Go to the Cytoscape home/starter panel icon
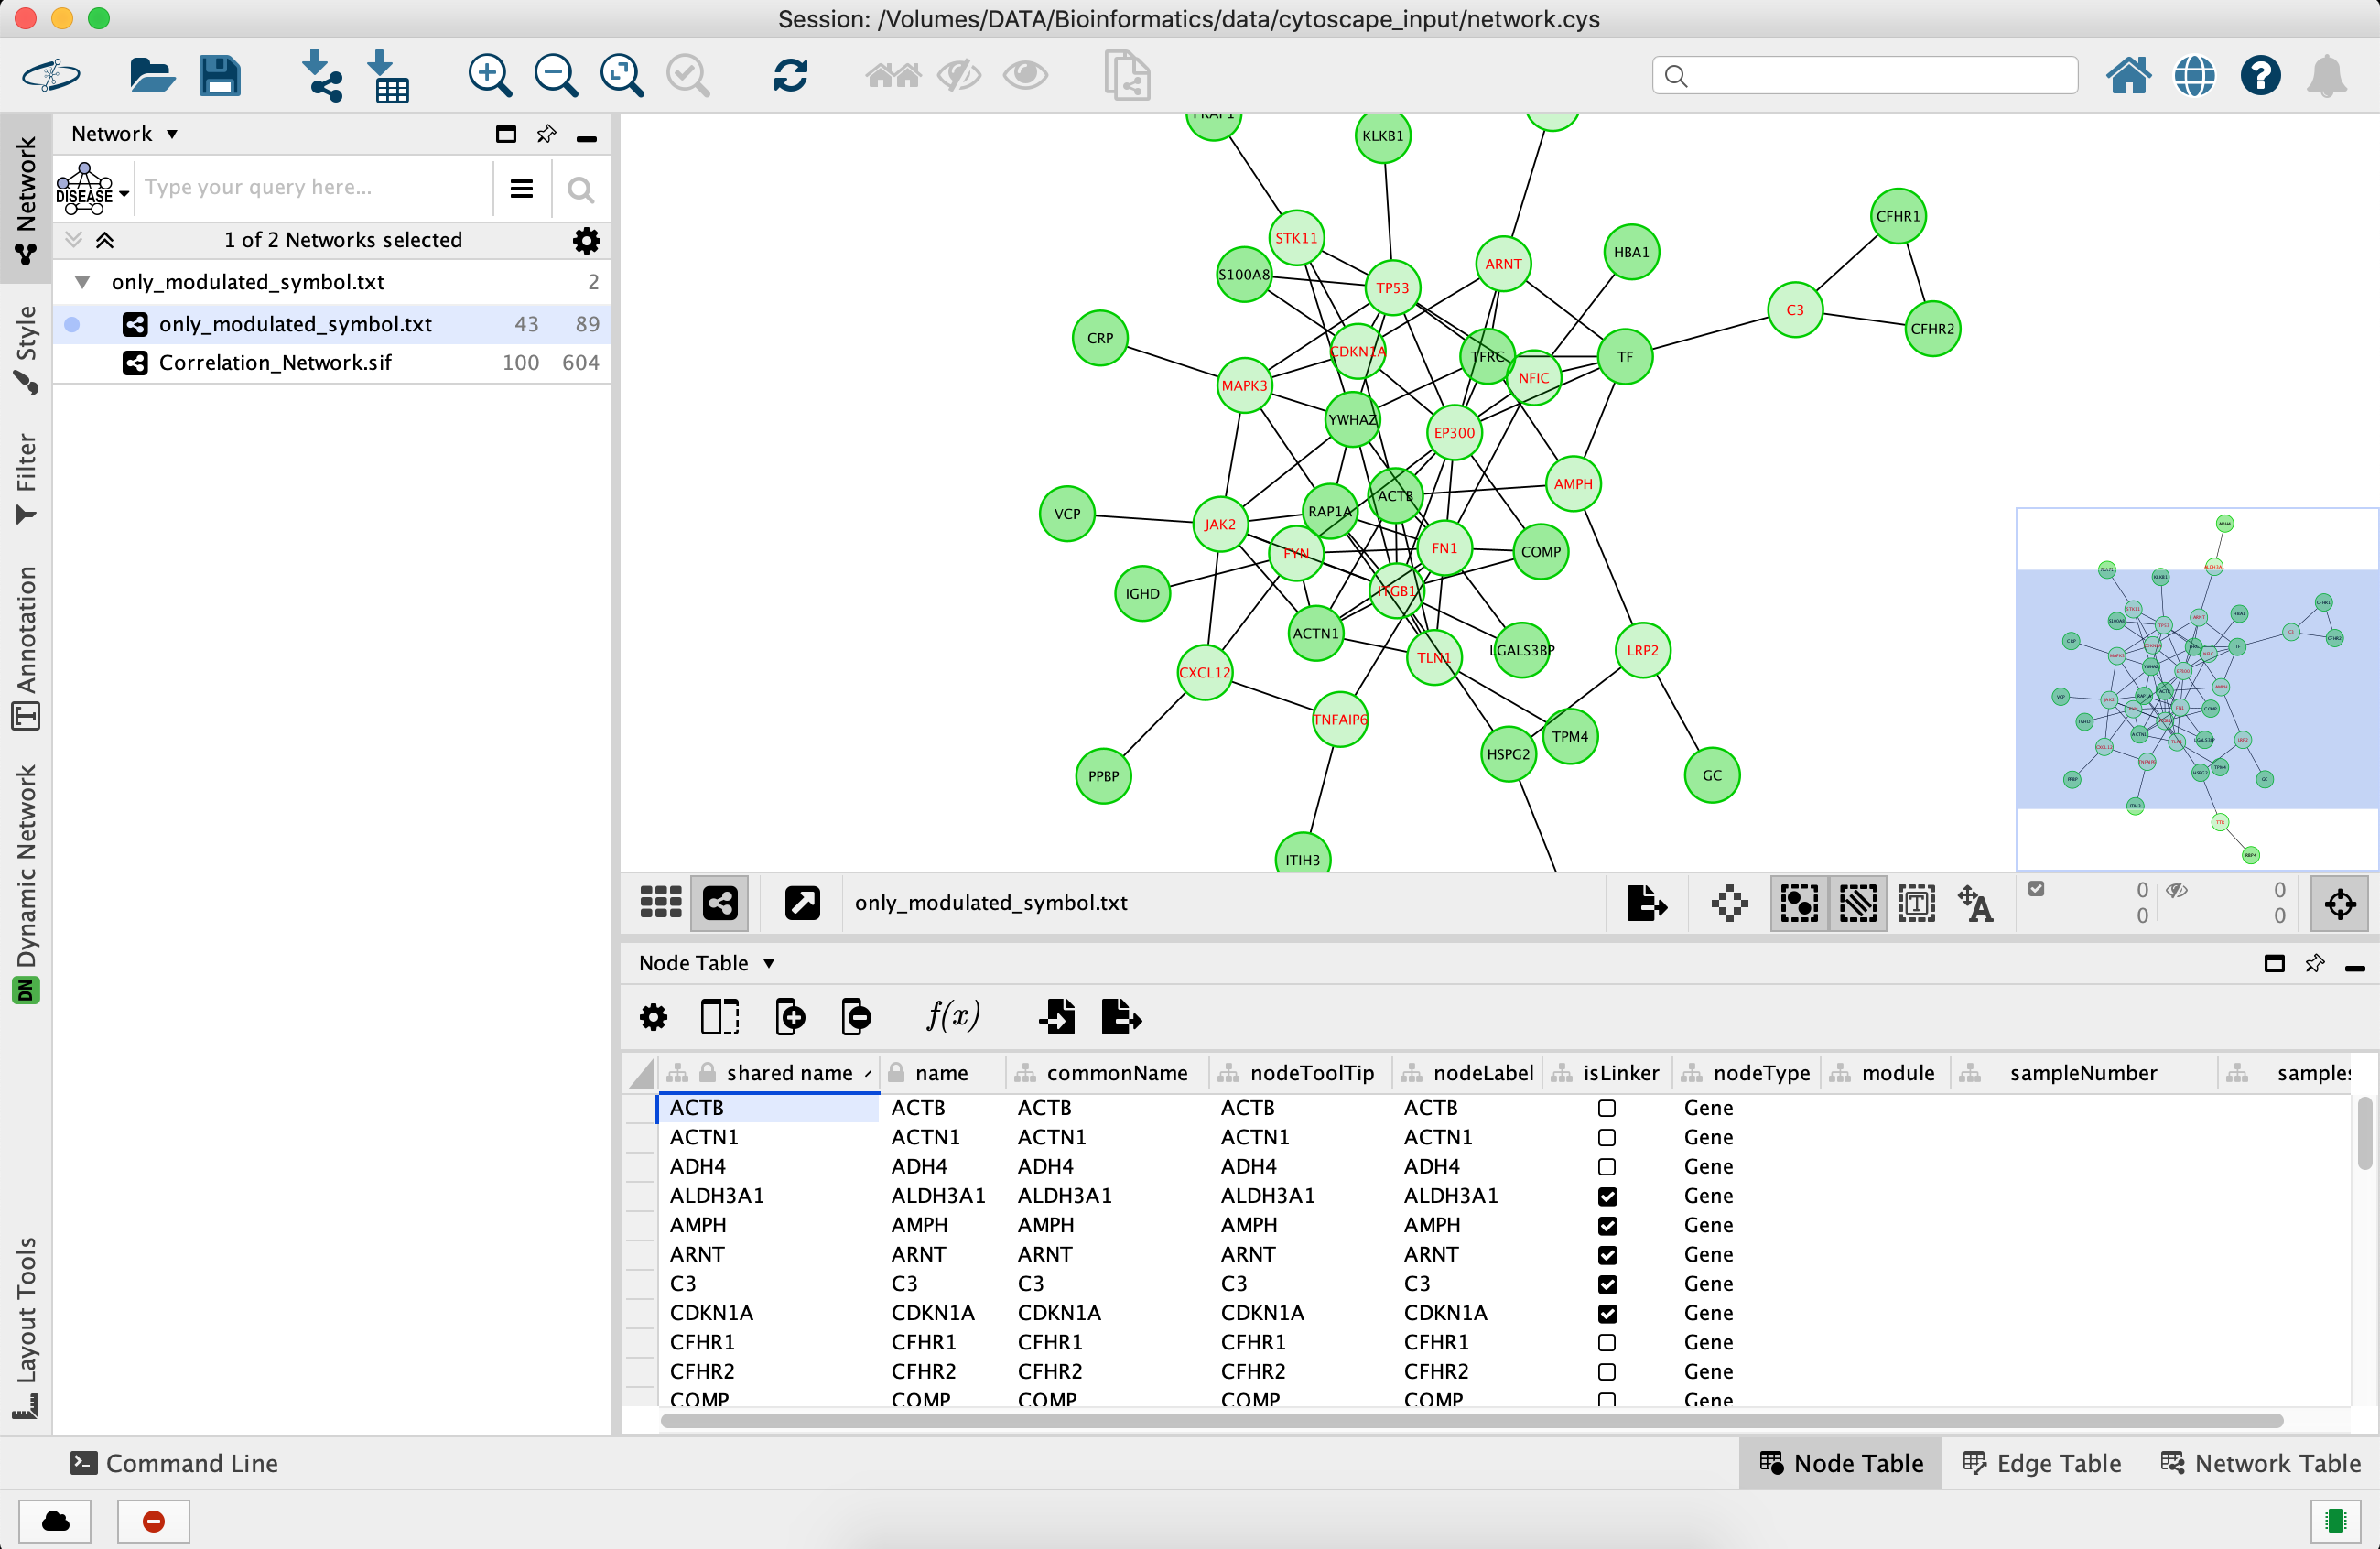This screenshot has height=1549, width=2380. coord(2128,76)
